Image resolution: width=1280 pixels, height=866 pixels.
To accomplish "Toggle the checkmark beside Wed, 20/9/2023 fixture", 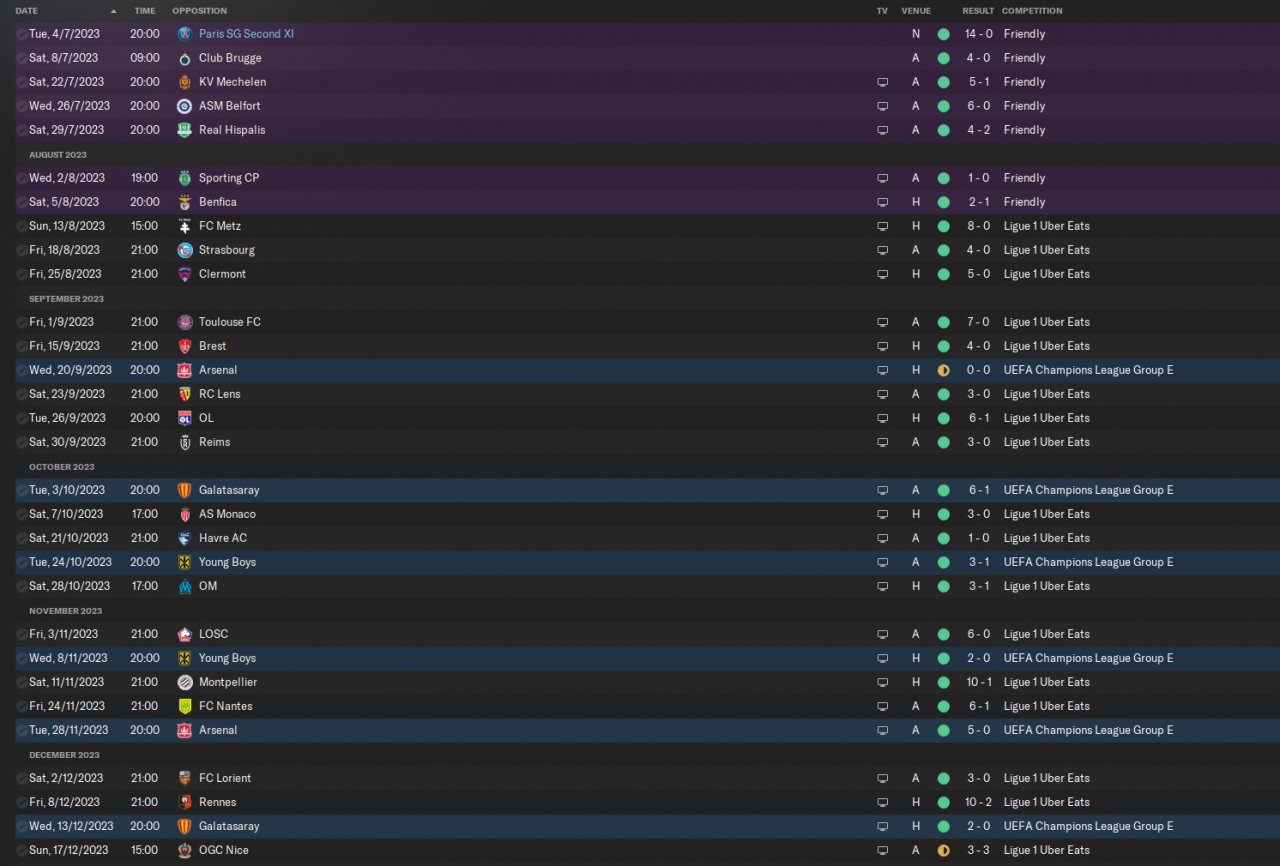I will pos(22,370).
